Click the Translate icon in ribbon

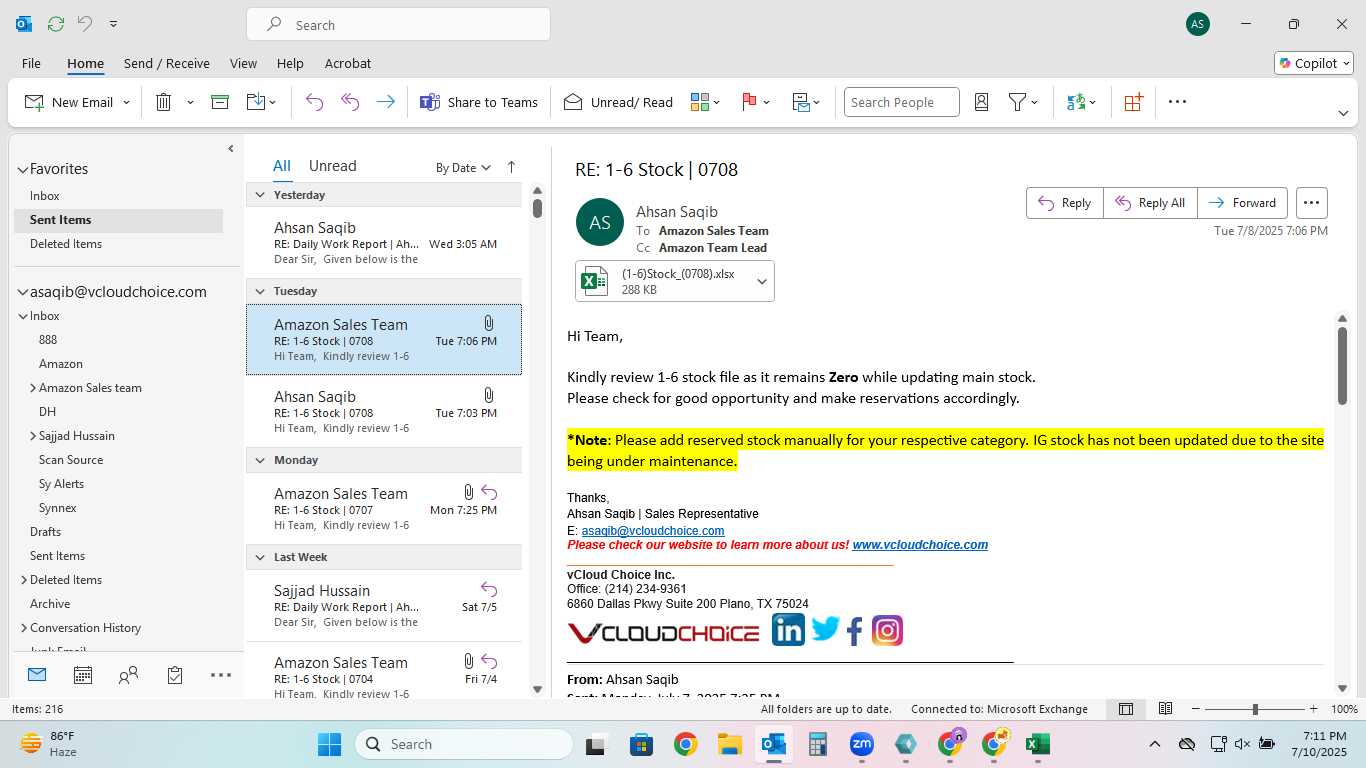(1076, 102)
